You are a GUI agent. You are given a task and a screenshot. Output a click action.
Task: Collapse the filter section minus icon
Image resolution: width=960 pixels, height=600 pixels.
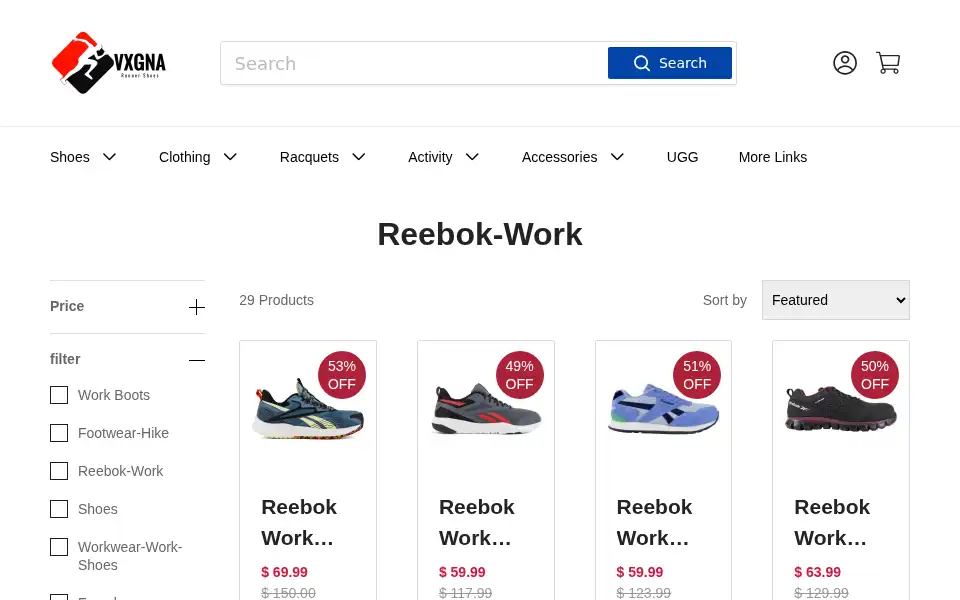[x=197, y=360]
